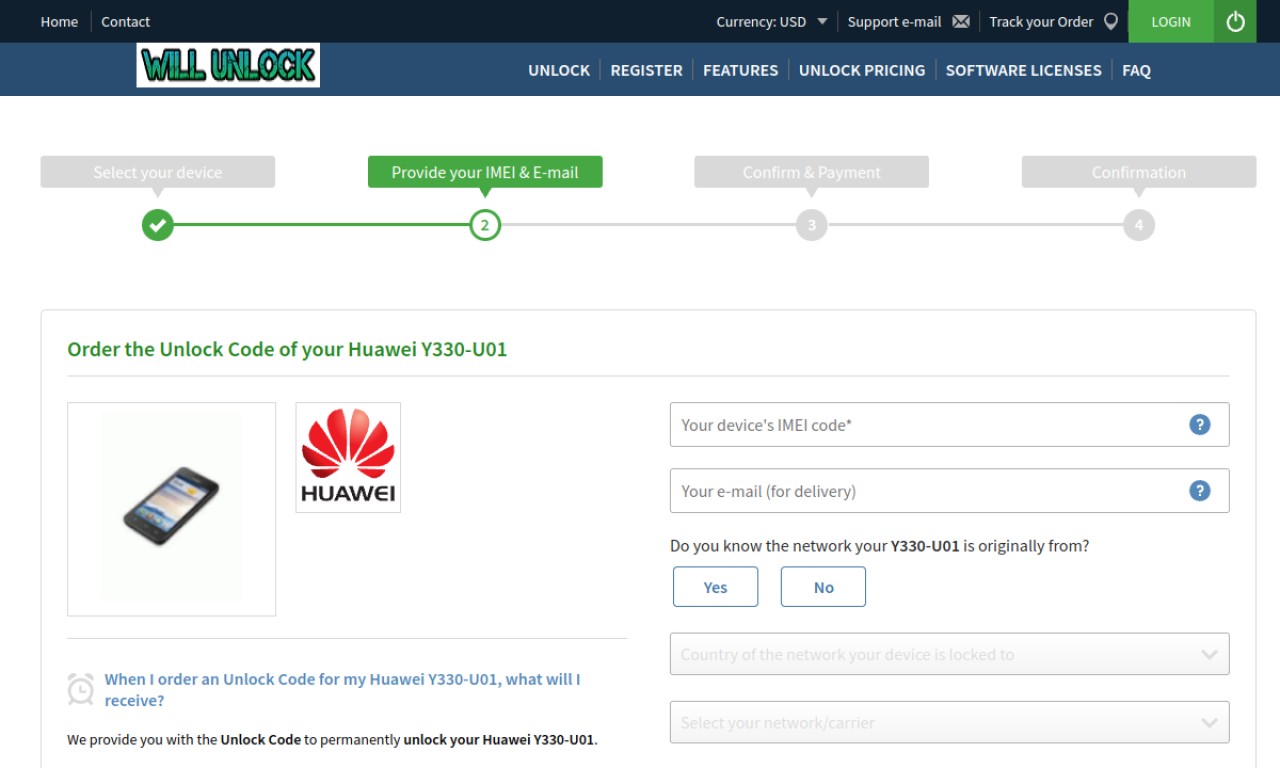Click the Support e-mail envelope icon

[961, 21]
